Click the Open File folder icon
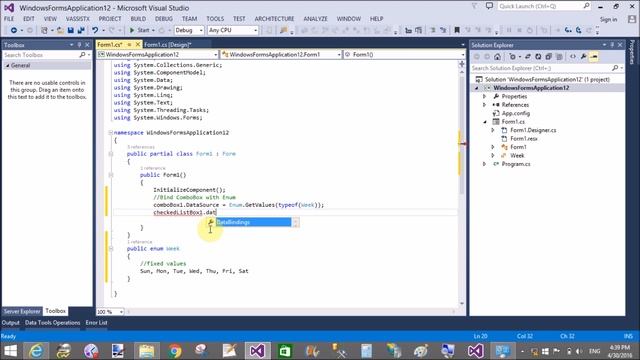 click(60, 30)
